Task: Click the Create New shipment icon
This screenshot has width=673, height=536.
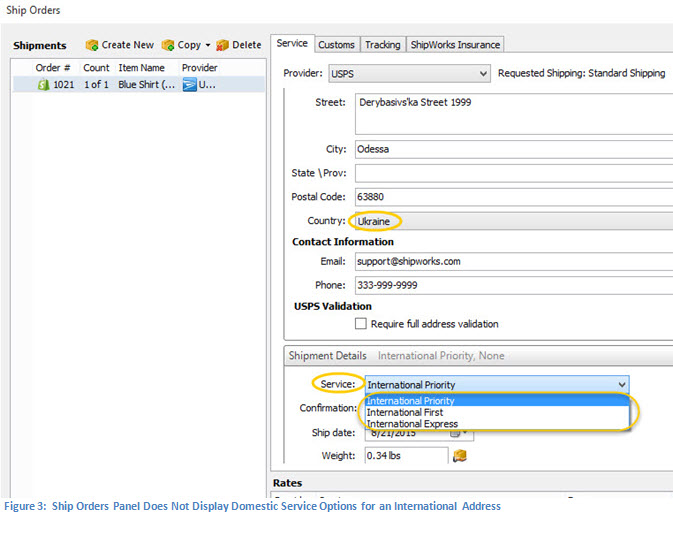Action: coord(92,45)
